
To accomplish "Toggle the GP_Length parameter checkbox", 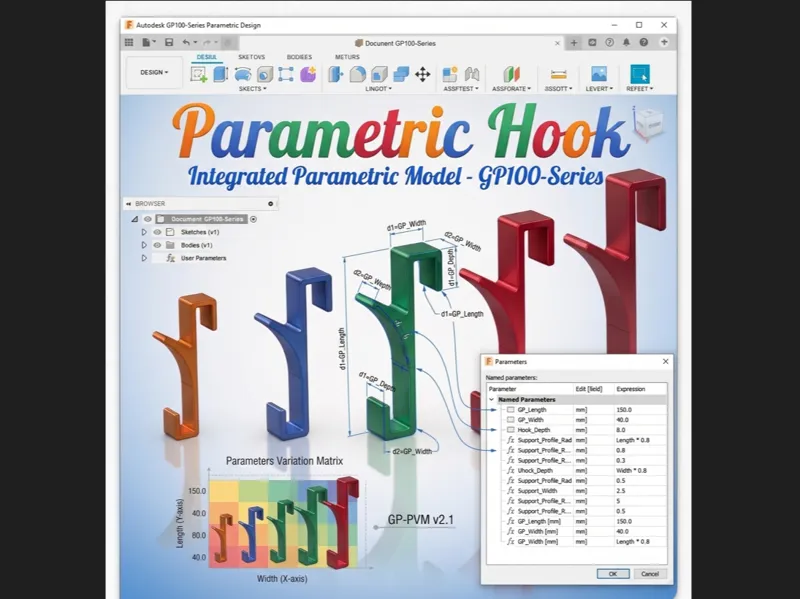I will click(x=510, y=410).
